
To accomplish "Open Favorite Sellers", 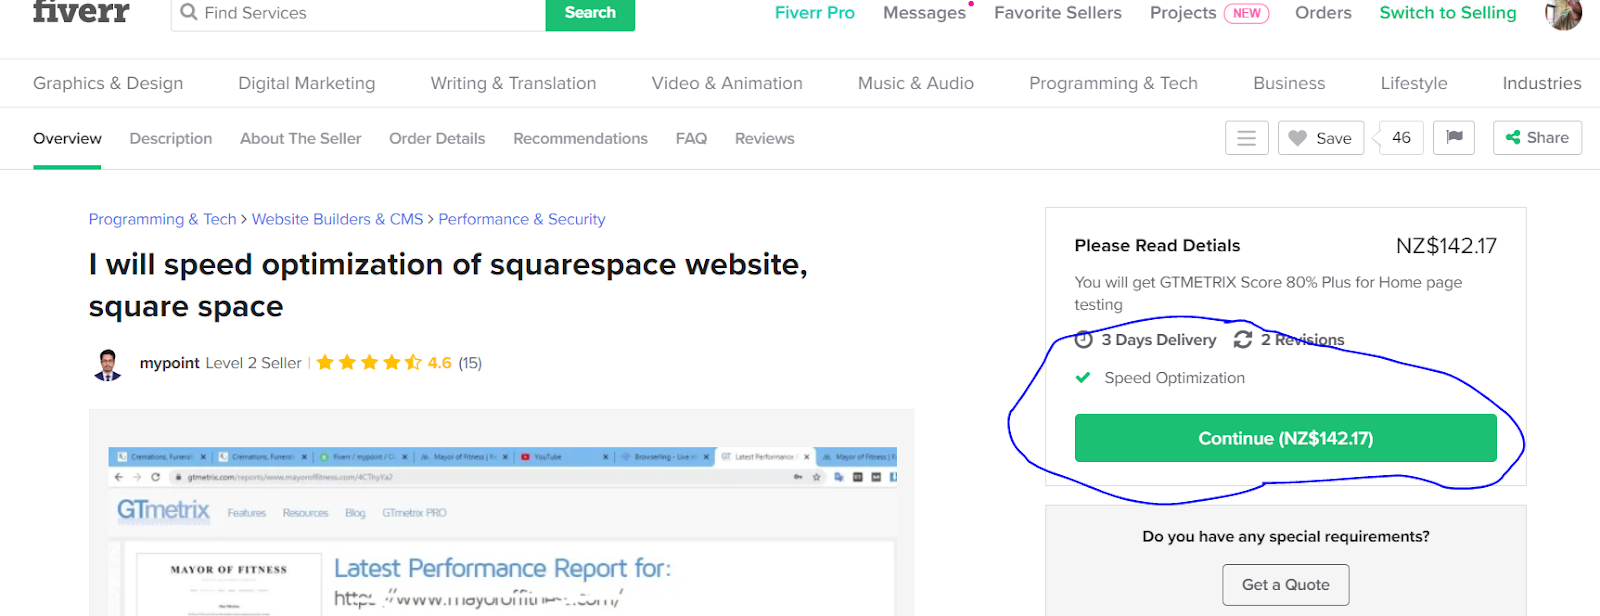I will coord(1057,13).
